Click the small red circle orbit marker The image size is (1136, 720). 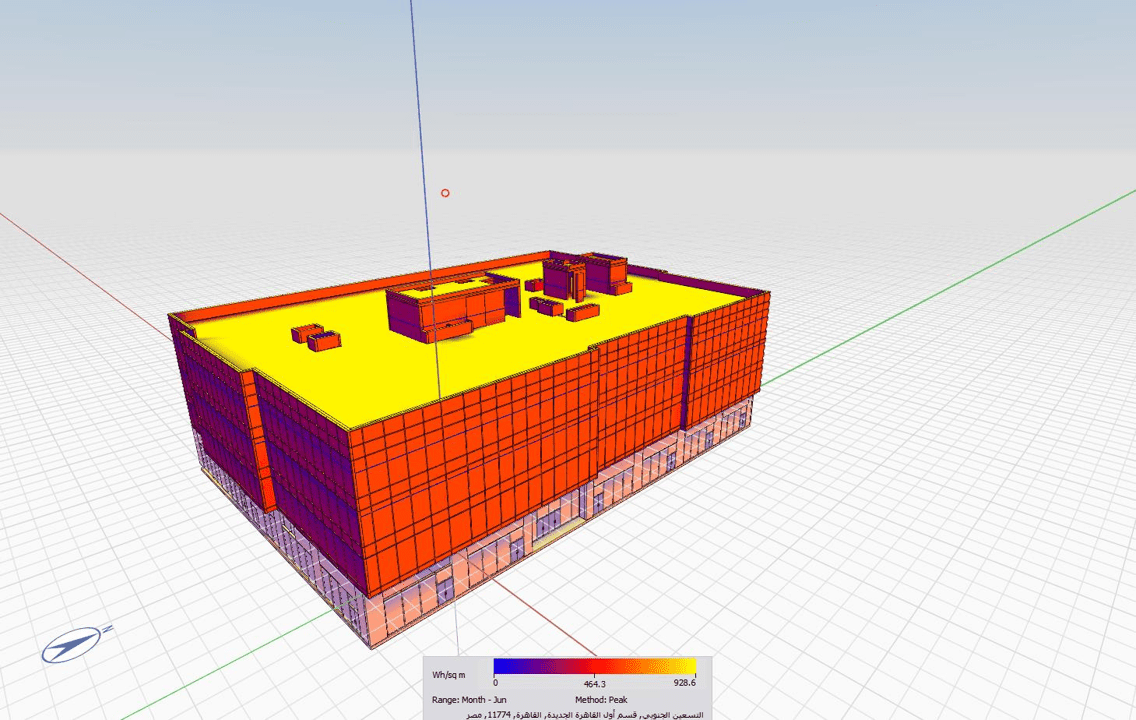coord(445,193)
